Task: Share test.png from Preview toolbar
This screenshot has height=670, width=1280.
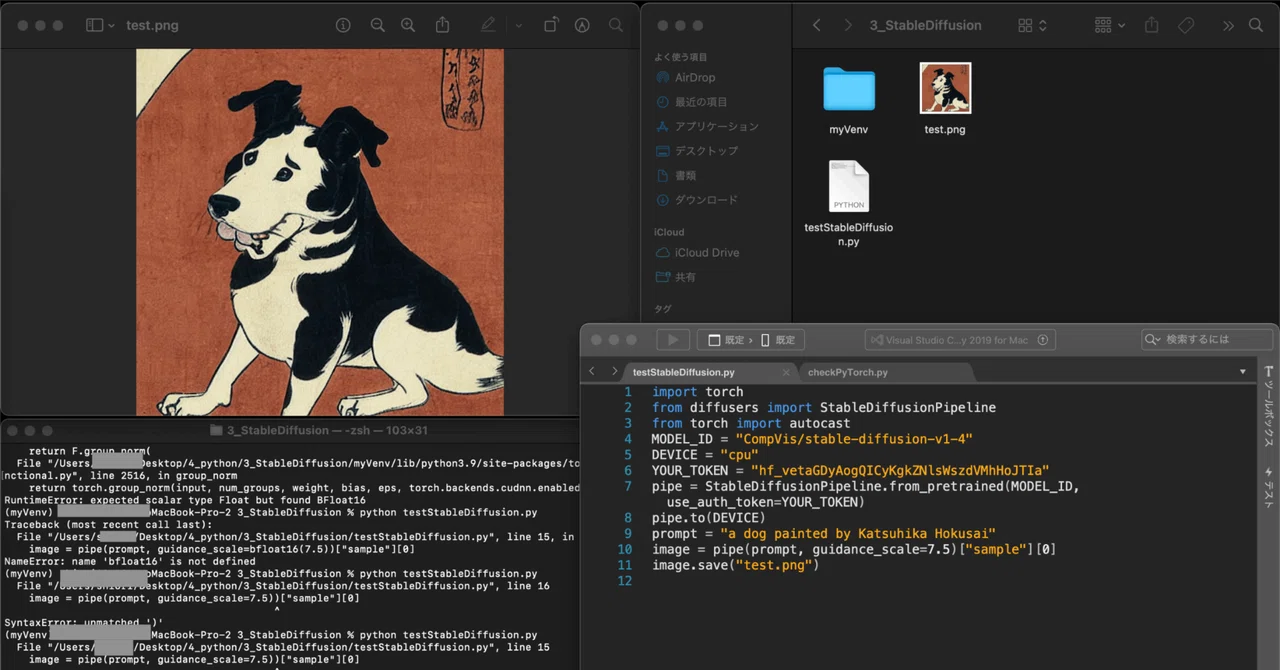Action: click(x=441, y=25)
